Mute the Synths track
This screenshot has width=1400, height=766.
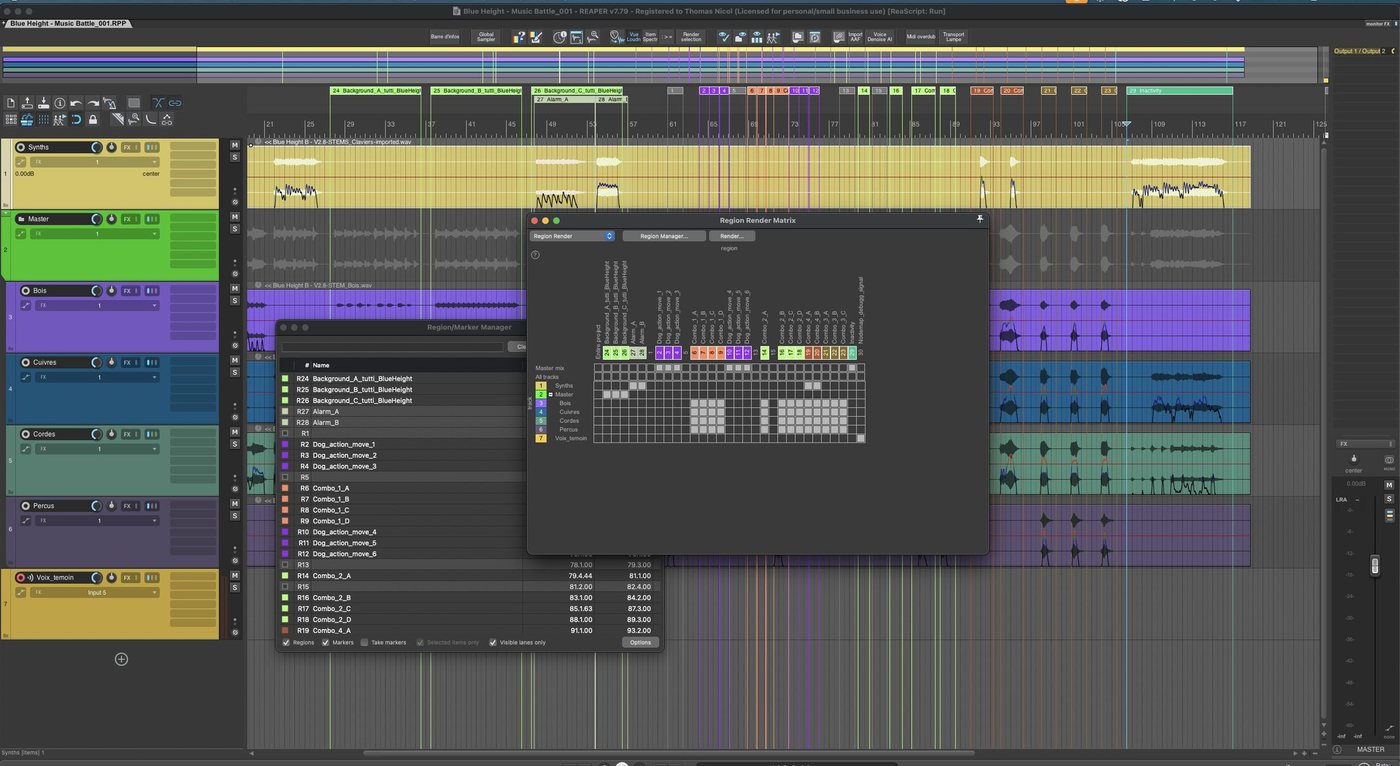point(235,145)
